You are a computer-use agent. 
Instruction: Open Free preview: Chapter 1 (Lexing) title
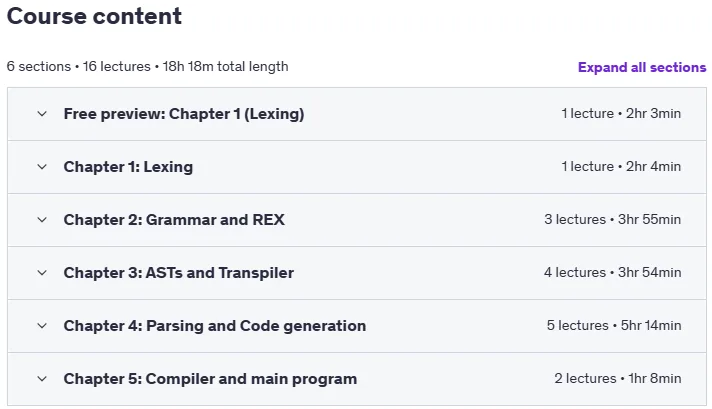[x=184, y=114]
